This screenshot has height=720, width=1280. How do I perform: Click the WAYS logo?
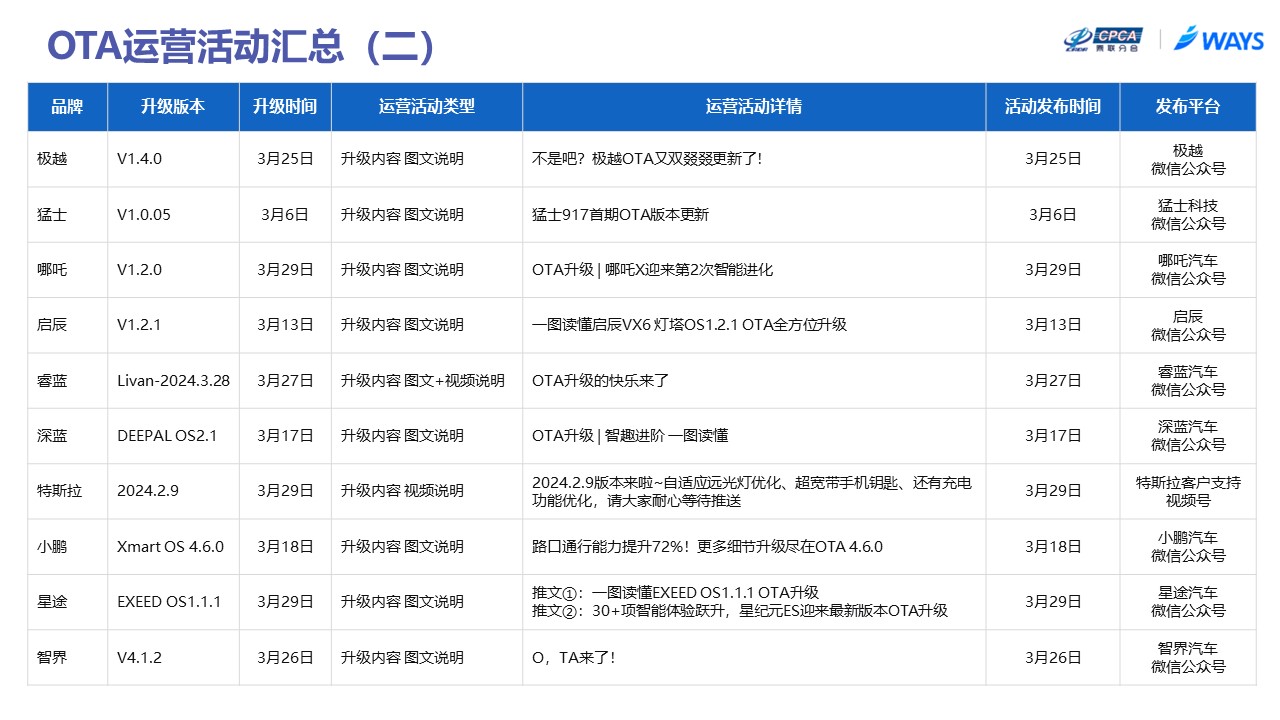tap(1219, 39)
